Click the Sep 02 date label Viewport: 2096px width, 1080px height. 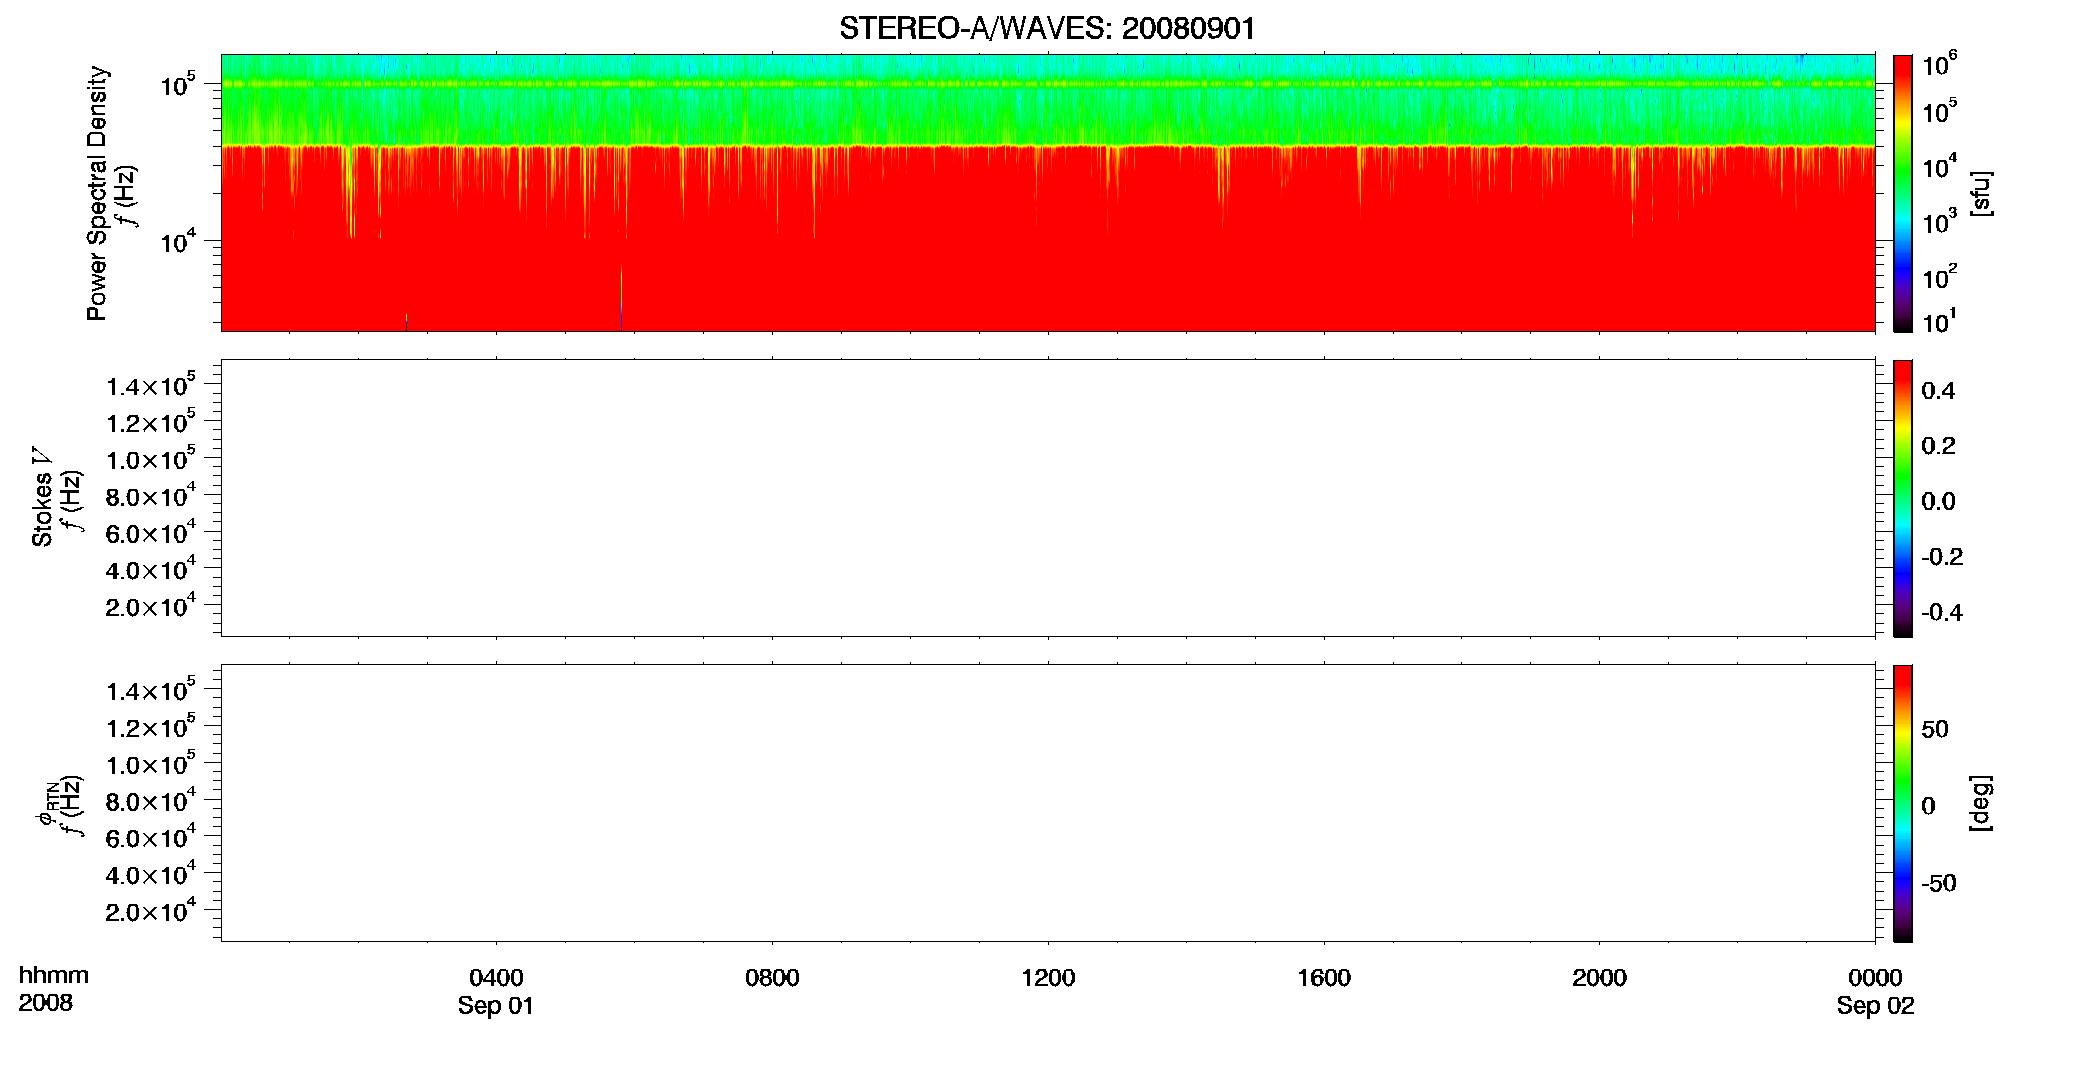[1875, 1006]
